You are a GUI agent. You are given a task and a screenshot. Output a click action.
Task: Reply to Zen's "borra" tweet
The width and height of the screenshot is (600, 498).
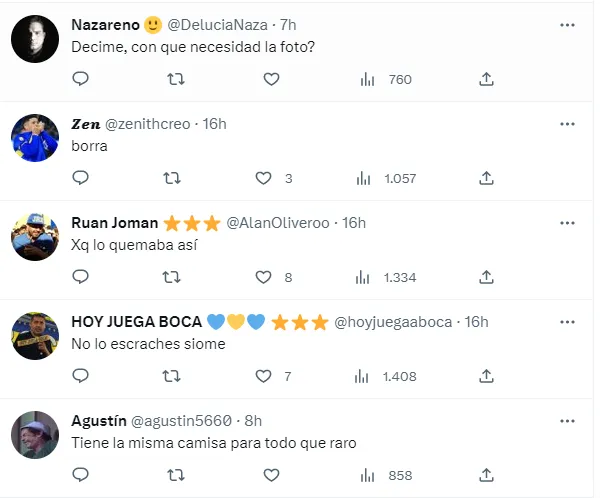point(82,178)
